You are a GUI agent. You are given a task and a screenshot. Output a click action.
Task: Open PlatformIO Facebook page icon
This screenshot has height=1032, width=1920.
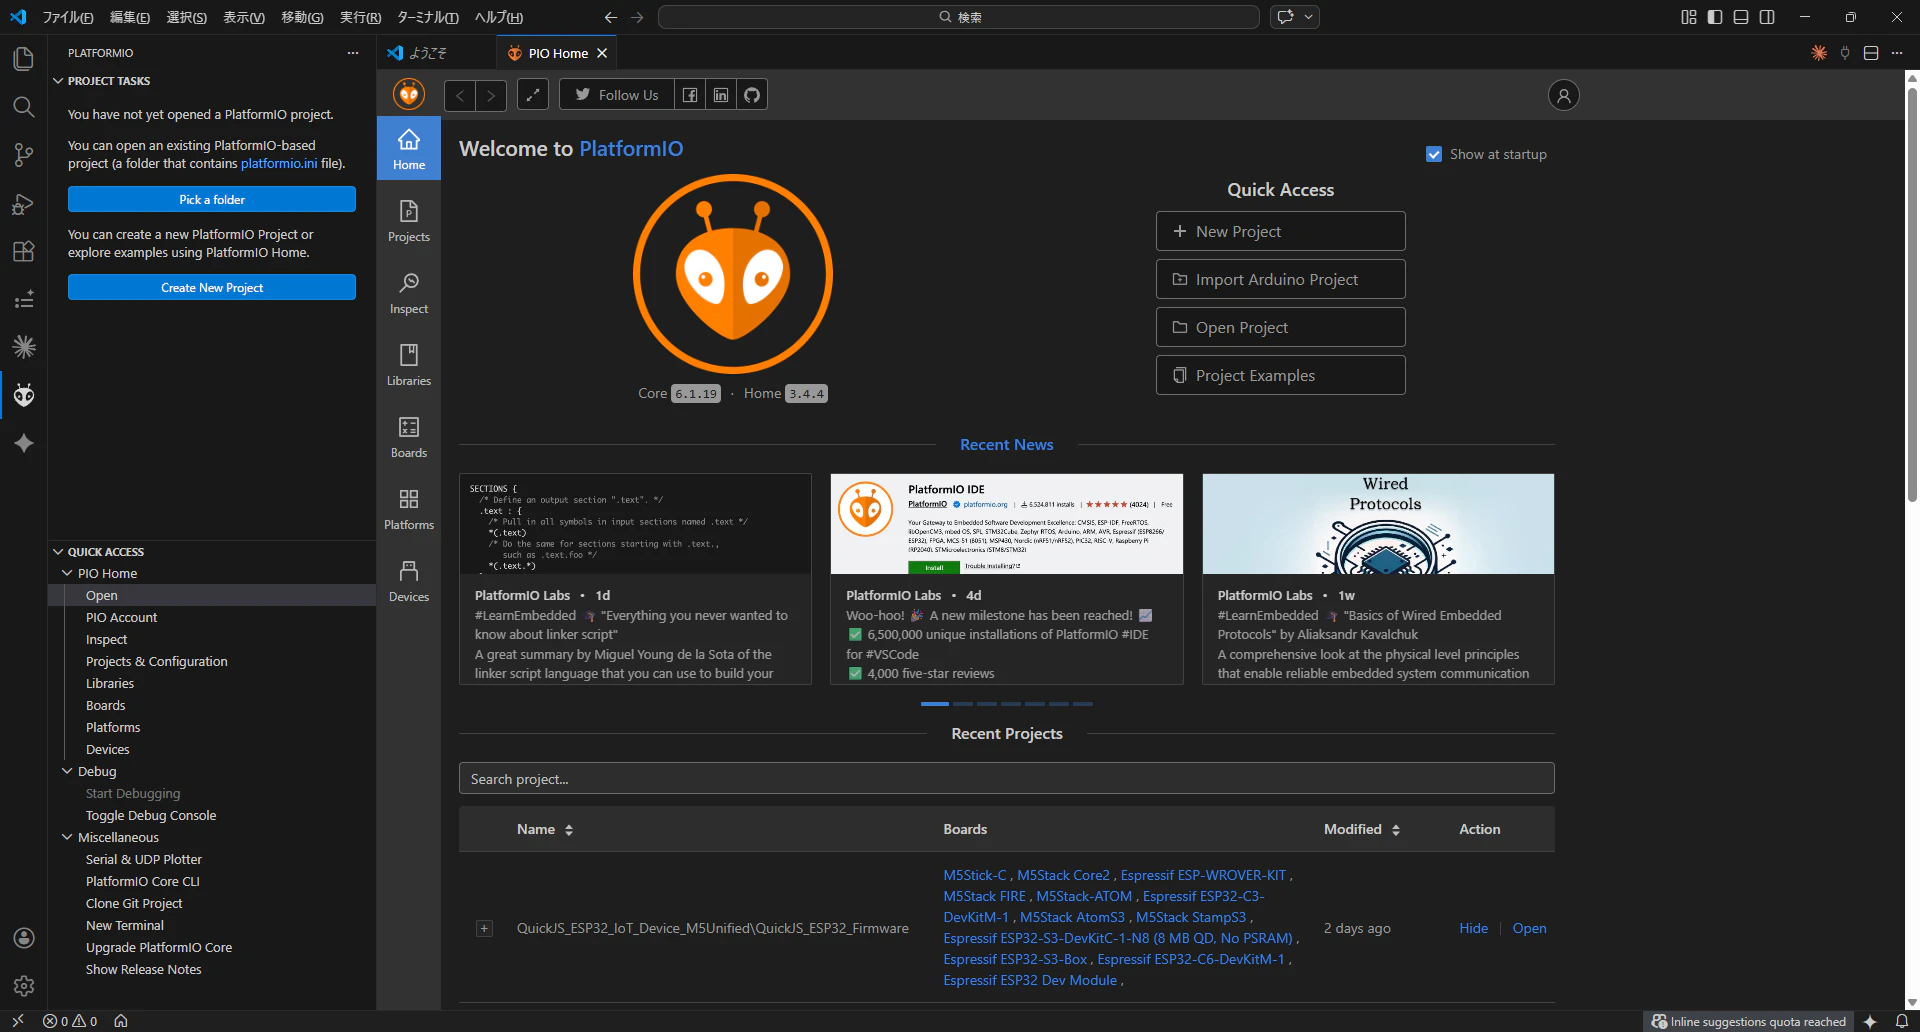pos(690,95)
